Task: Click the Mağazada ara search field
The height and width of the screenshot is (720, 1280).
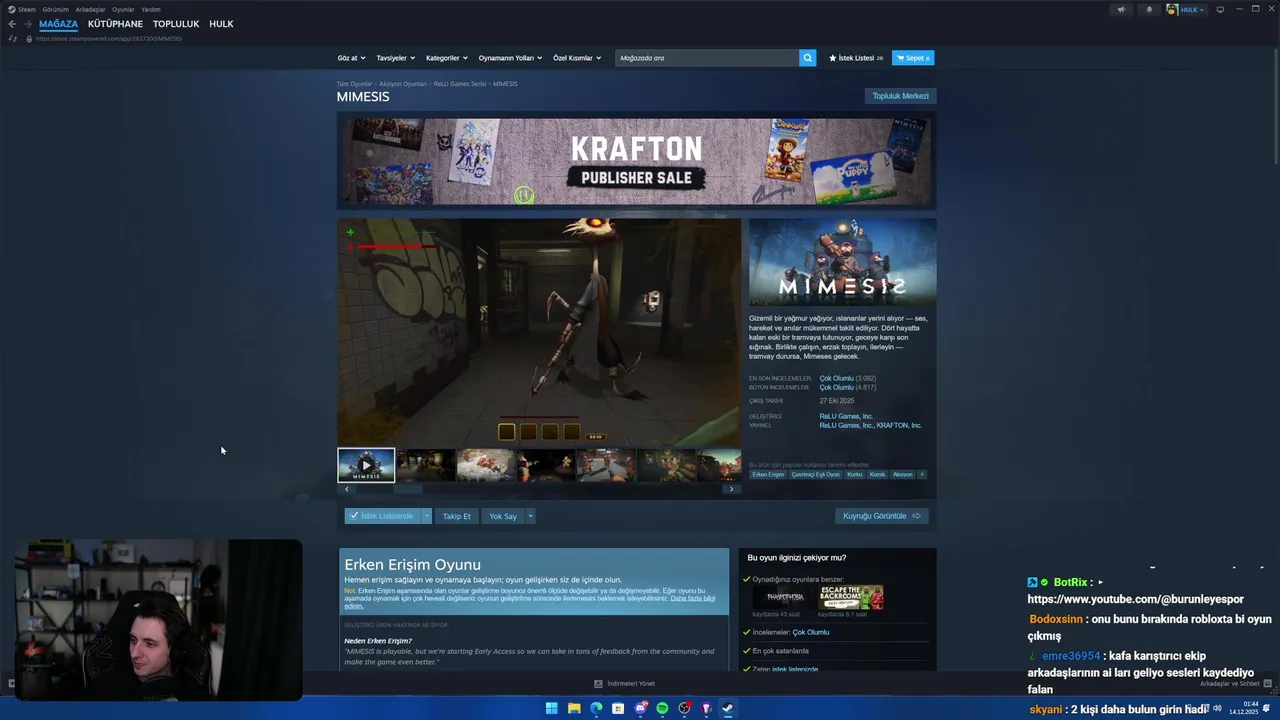Action: (707, 58)
